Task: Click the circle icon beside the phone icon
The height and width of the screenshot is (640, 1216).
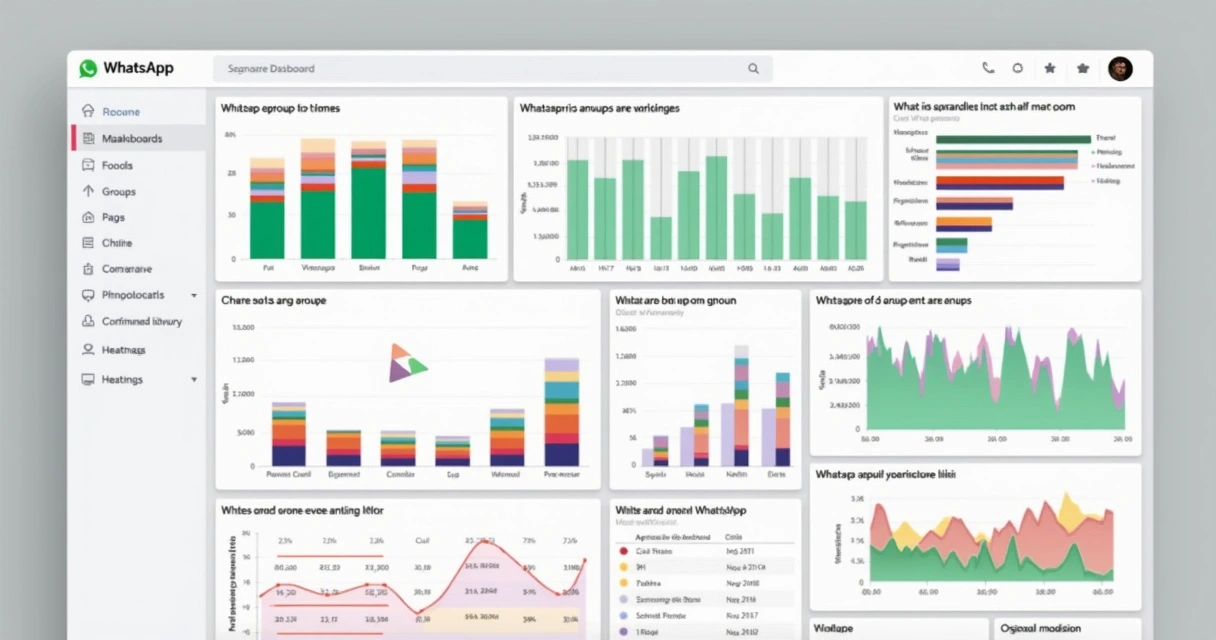Action: [x=1018, y=68]
